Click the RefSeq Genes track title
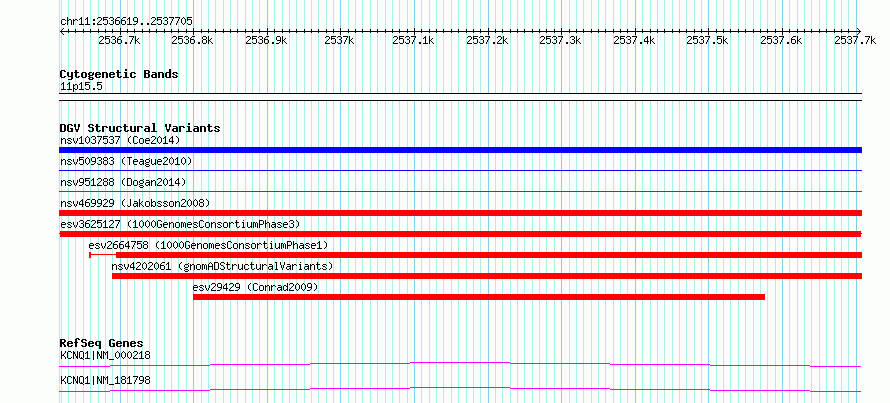The height and width of the screenshot is (403, 890). [101, 343]
